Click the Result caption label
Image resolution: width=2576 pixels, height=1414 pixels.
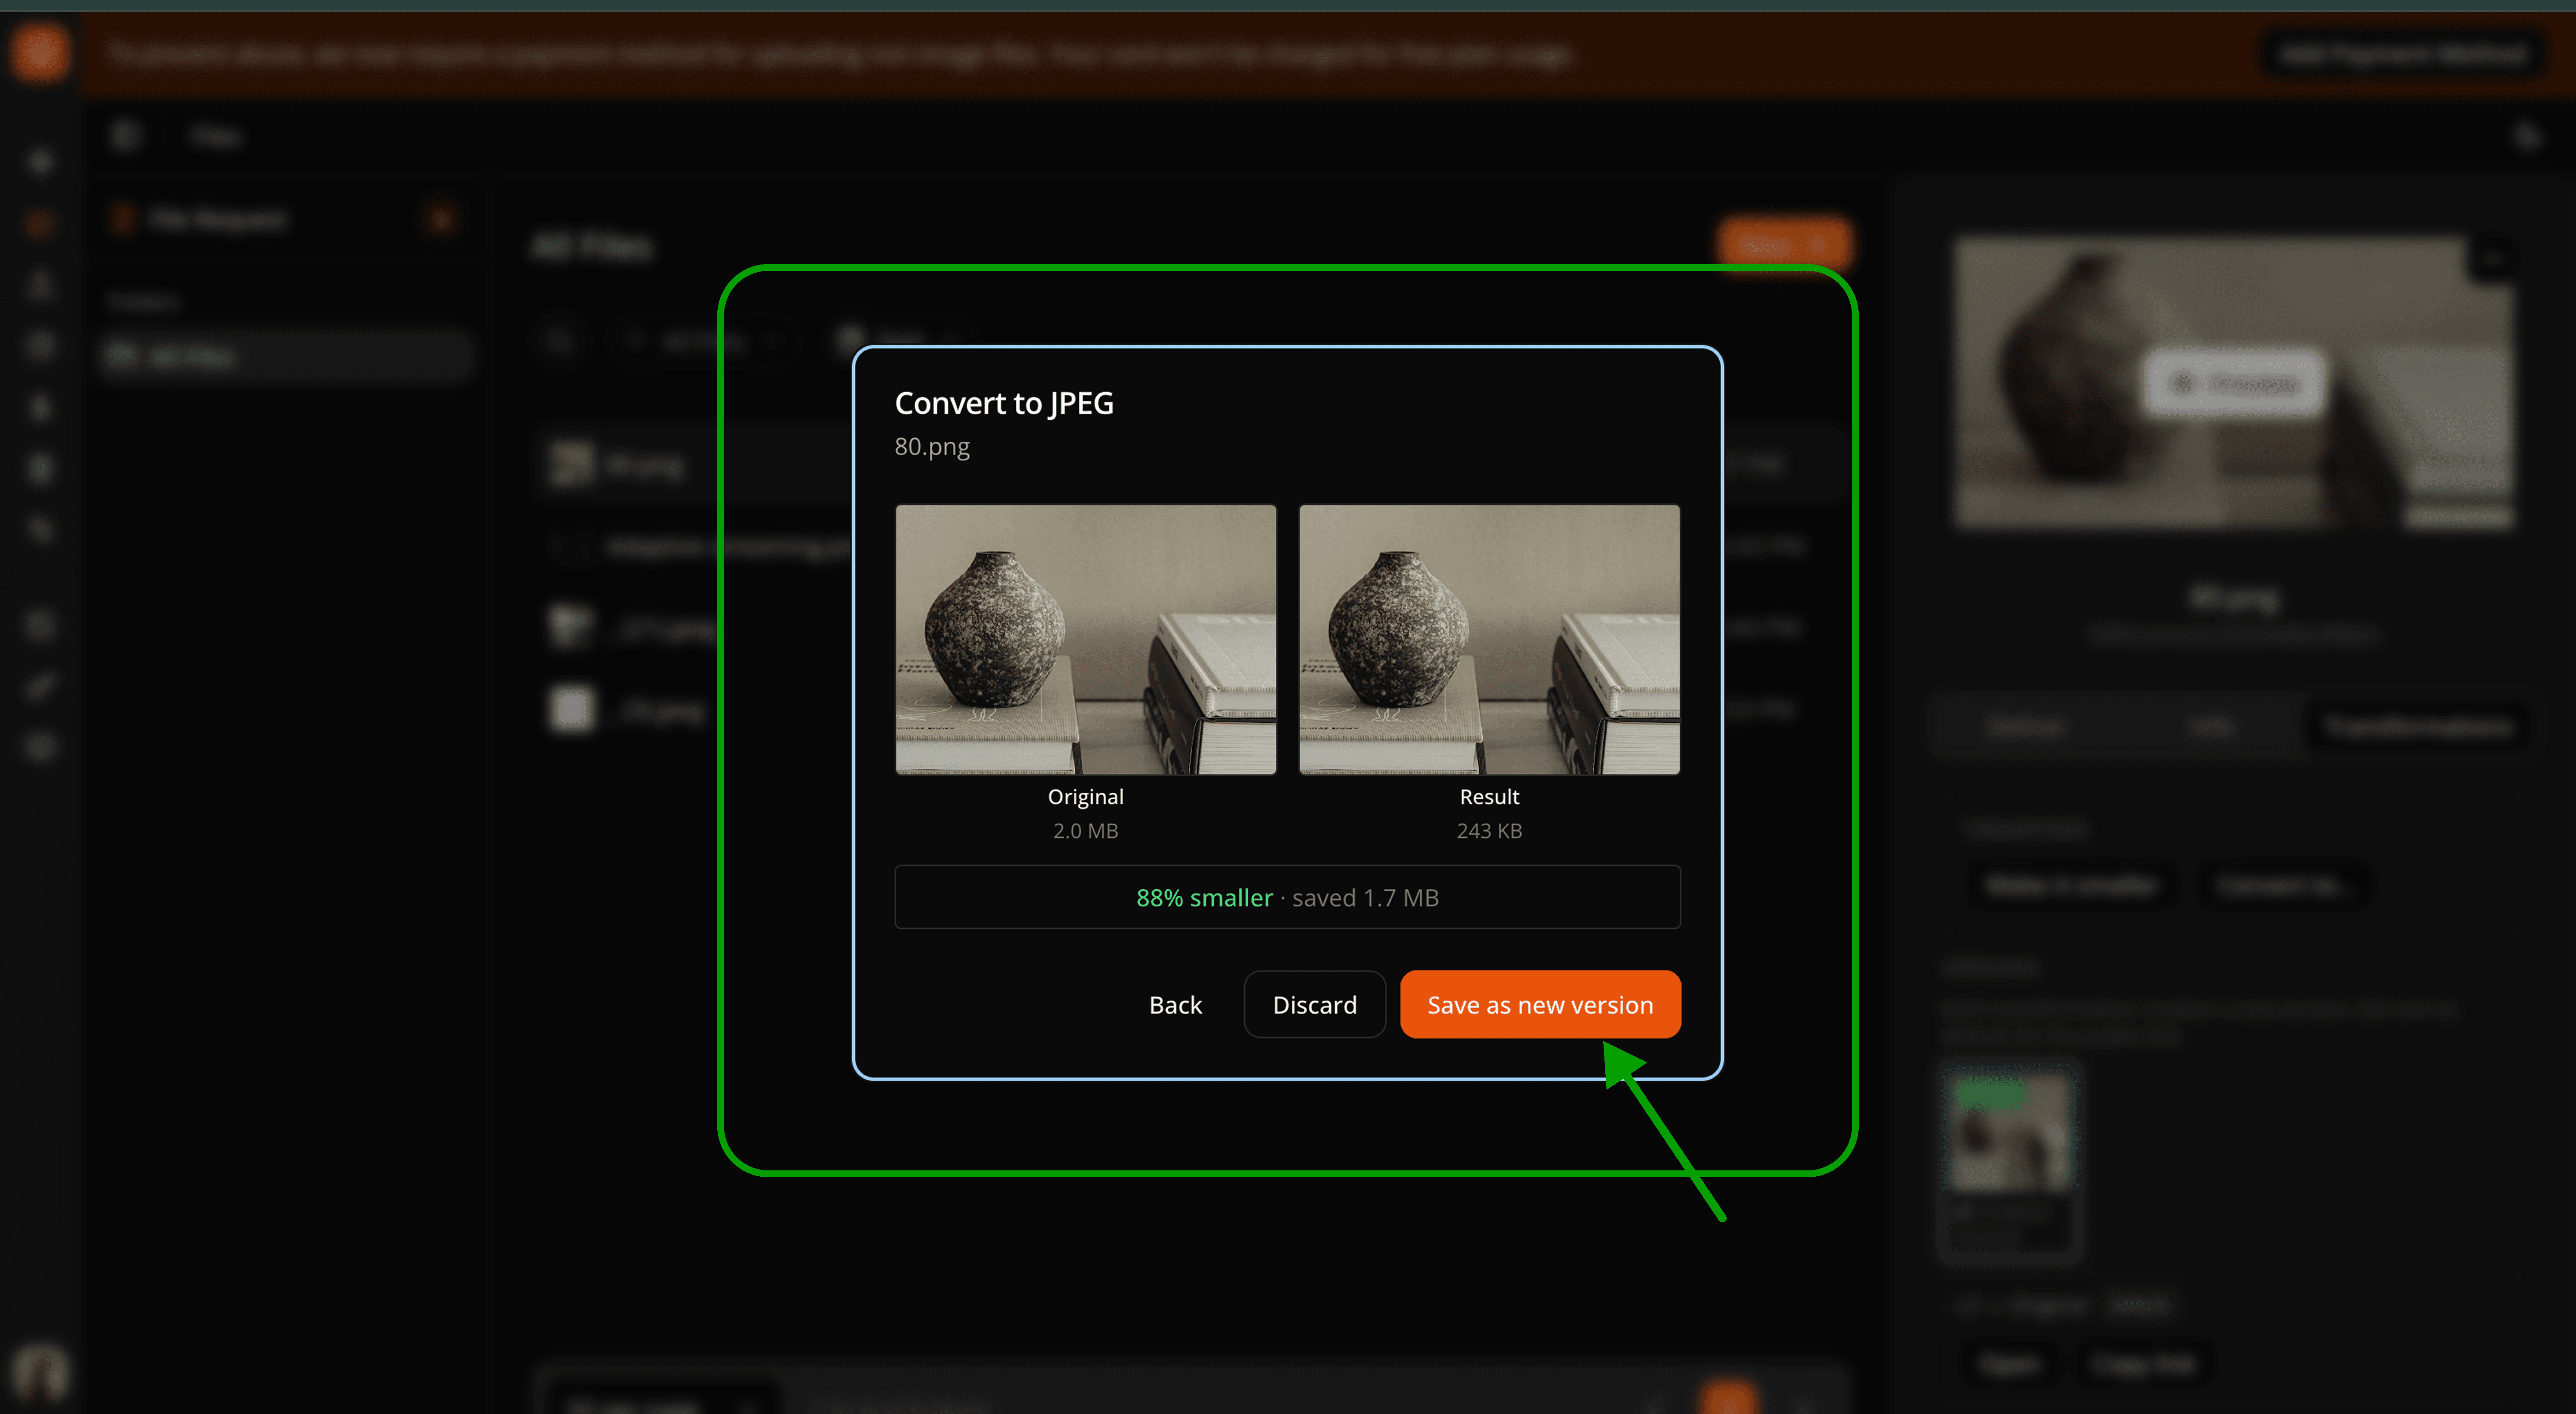(x=1489, y=796)
